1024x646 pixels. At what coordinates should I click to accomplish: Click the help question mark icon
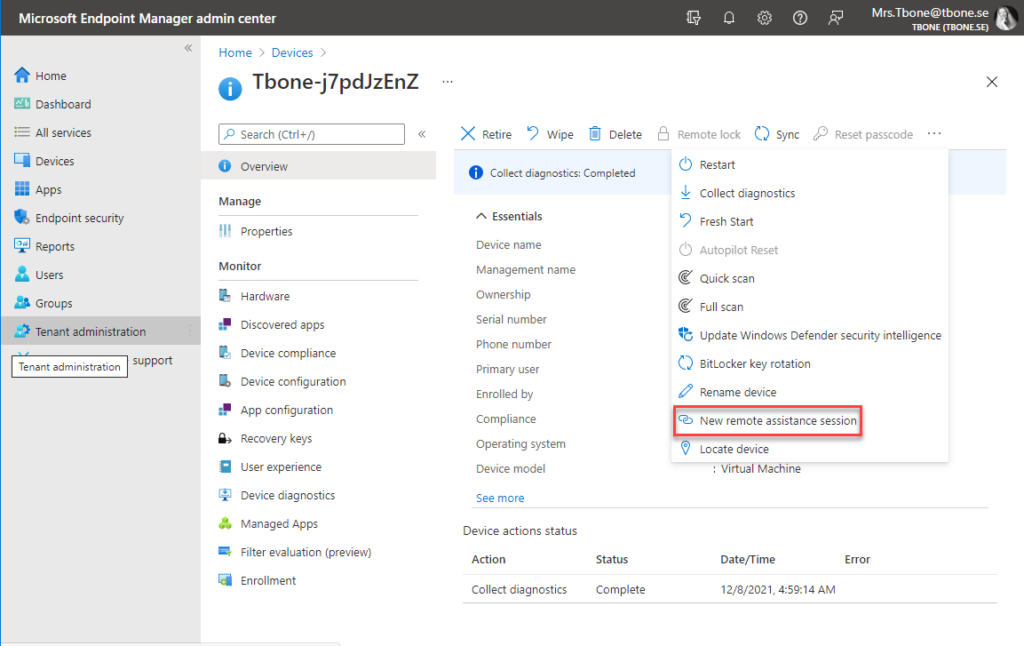[x=799, y=18]
